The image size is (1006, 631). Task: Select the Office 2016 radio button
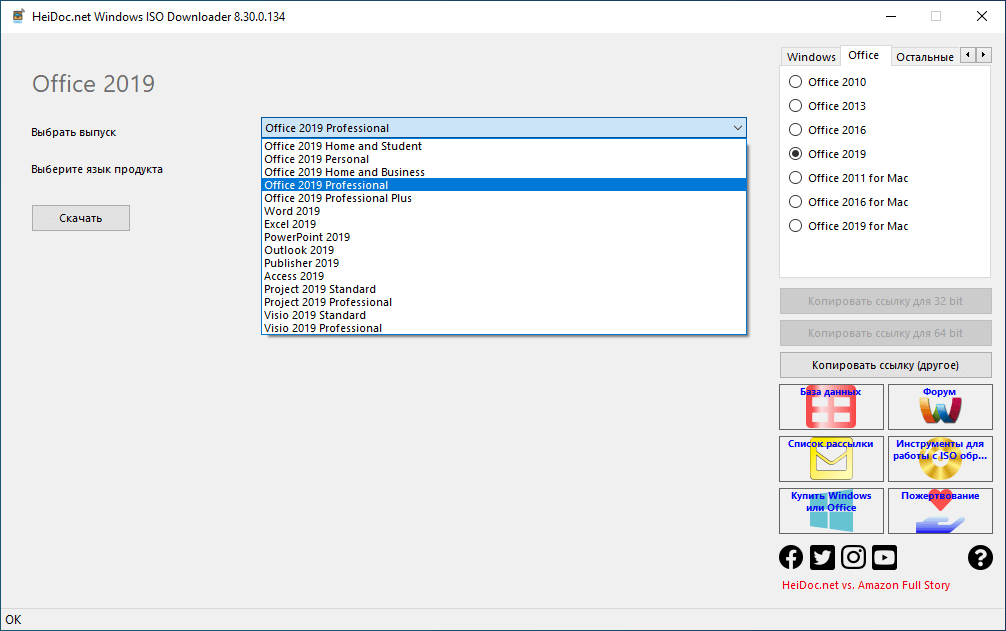pyautogui.click(x=795, y=130)
